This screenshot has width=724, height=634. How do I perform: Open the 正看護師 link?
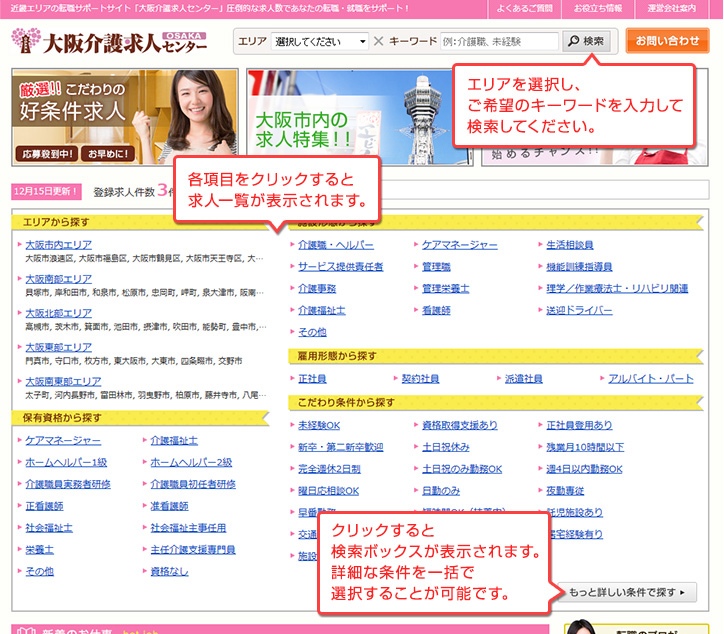(44, 506)
